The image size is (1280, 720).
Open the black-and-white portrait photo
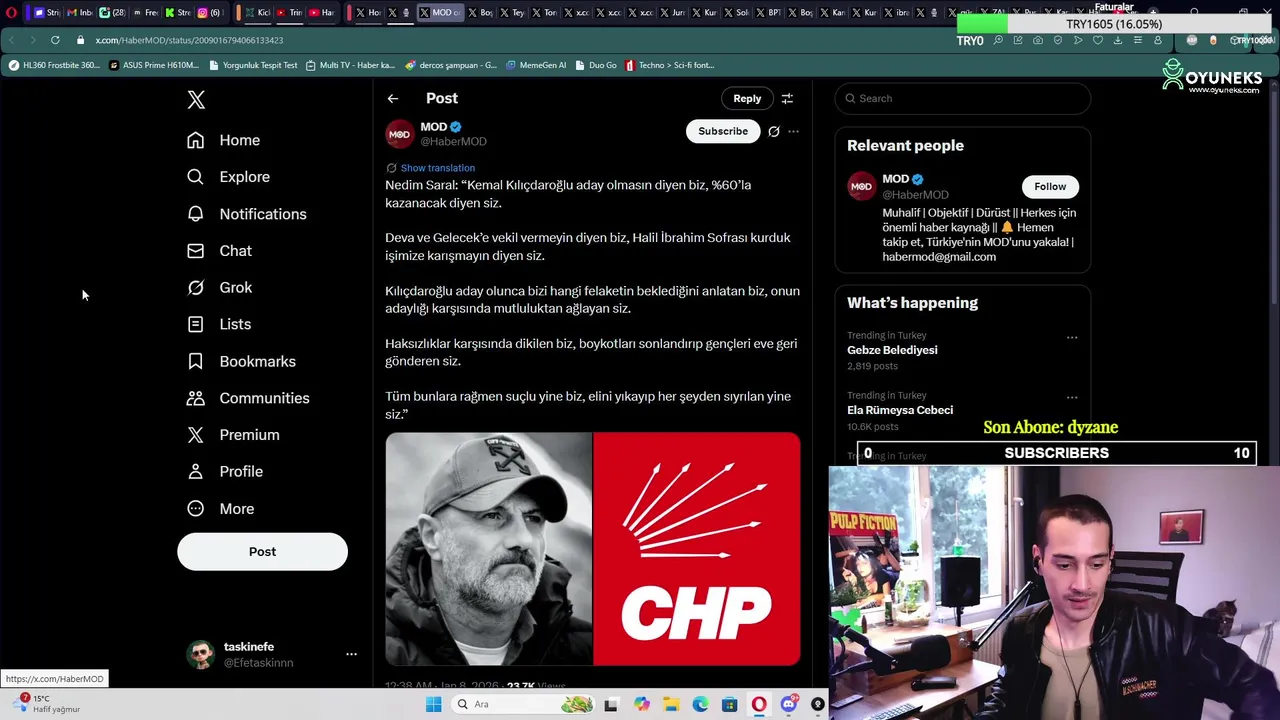488,549
